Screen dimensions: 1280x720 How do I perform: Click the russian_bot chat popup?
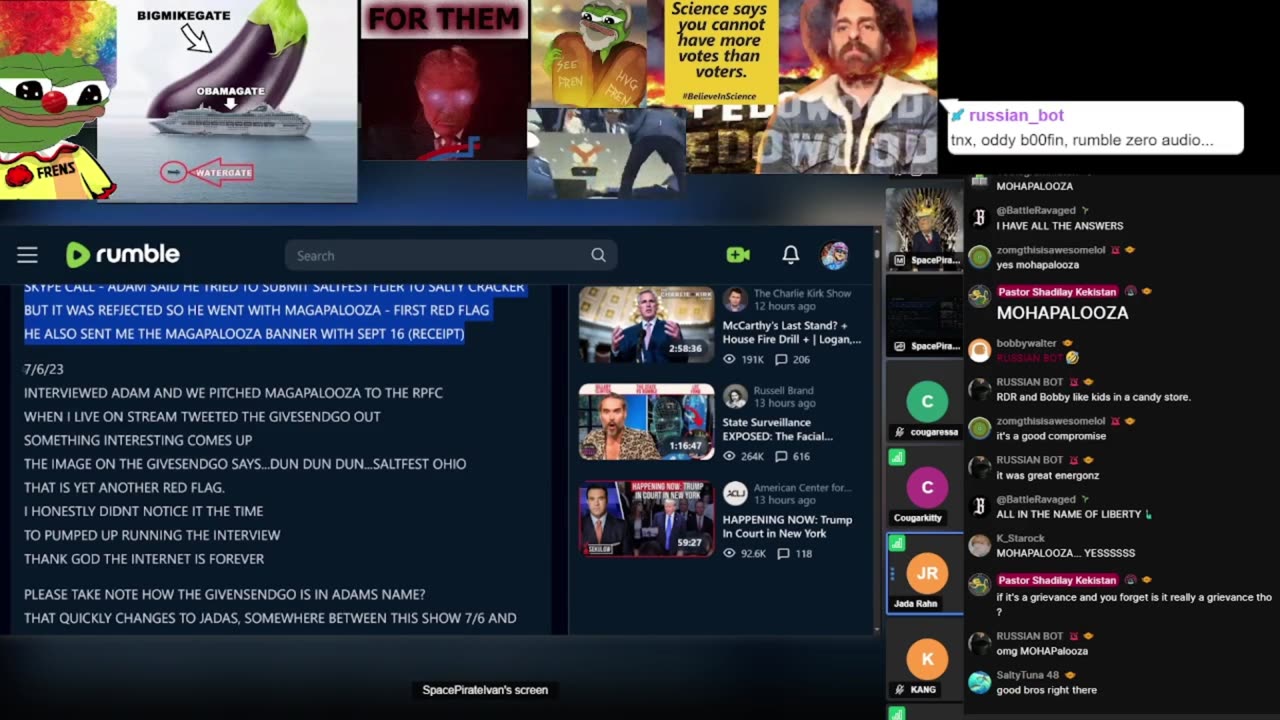coord(1095,127)
